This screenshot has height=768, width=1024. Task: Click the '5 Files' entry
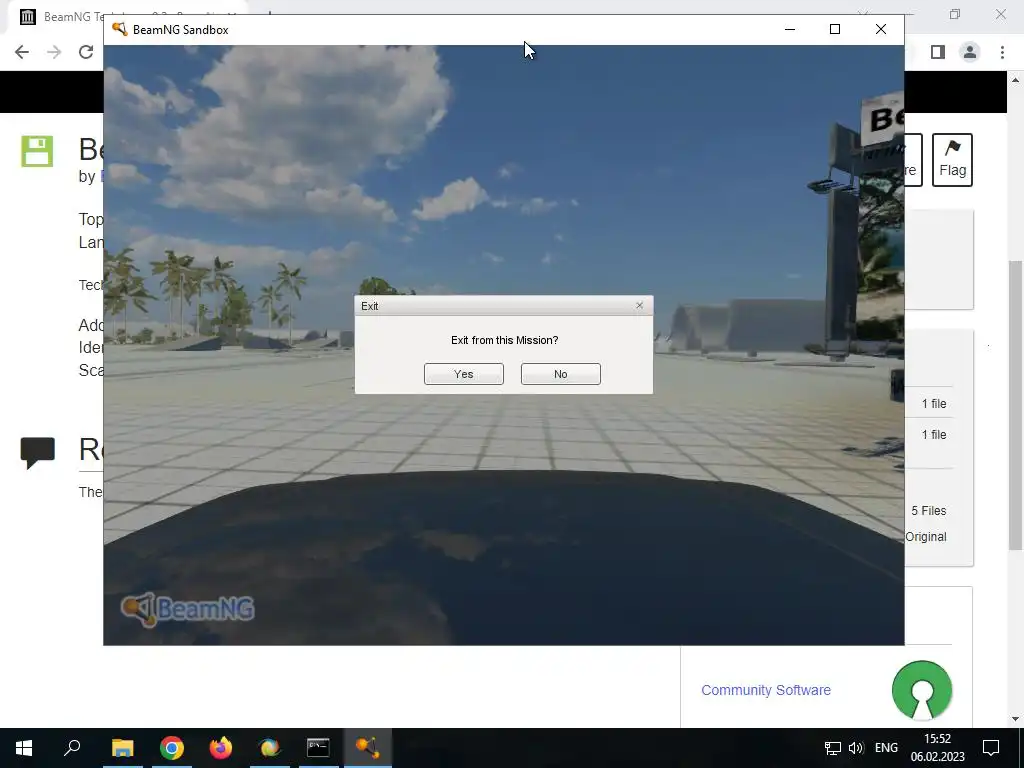pyautogui.click(x=929, y=511)
